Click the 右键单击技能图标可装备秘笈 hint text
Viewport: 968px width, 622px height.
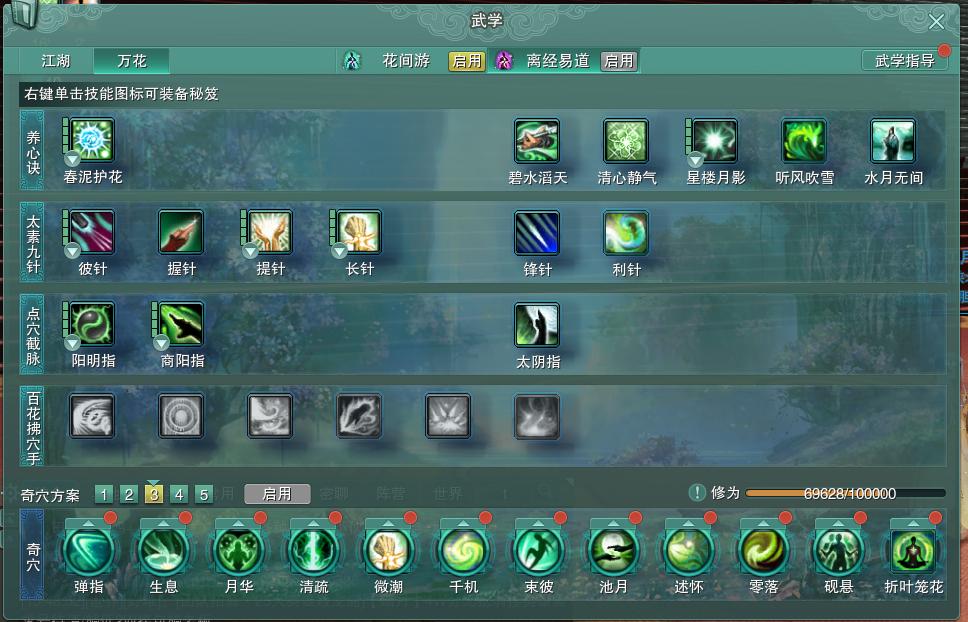point(122,94)
